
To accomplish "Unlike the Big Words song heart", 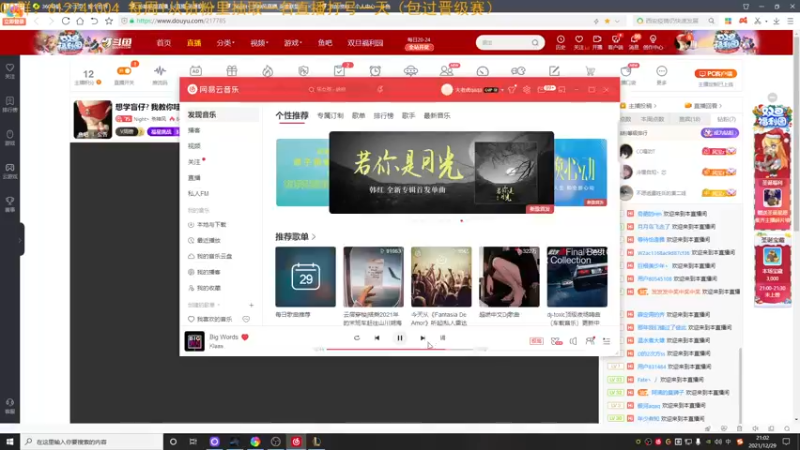I will coord(245,337).
